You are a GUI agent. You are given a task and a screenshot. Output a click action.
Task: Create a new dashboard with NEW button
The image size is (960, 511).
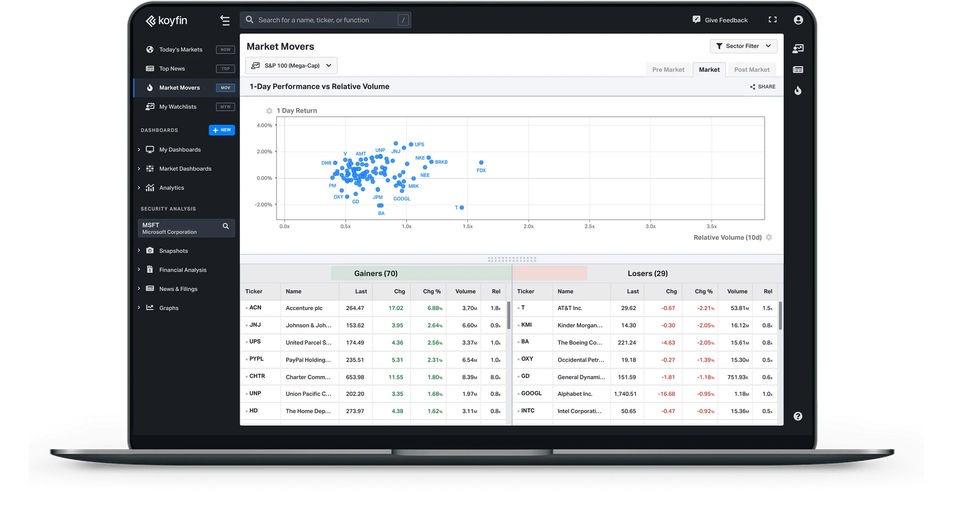(x=222, y=130)
